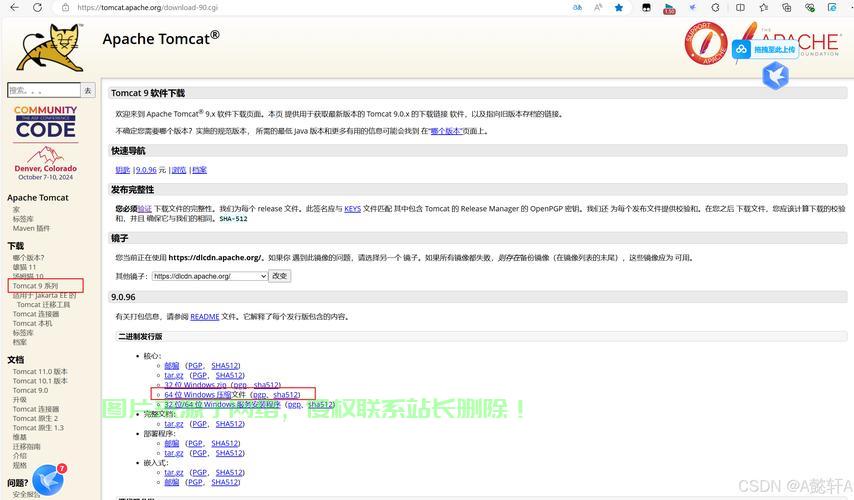
Task: Click the small bird extension icon in toolbar
Action: point(692,8)
